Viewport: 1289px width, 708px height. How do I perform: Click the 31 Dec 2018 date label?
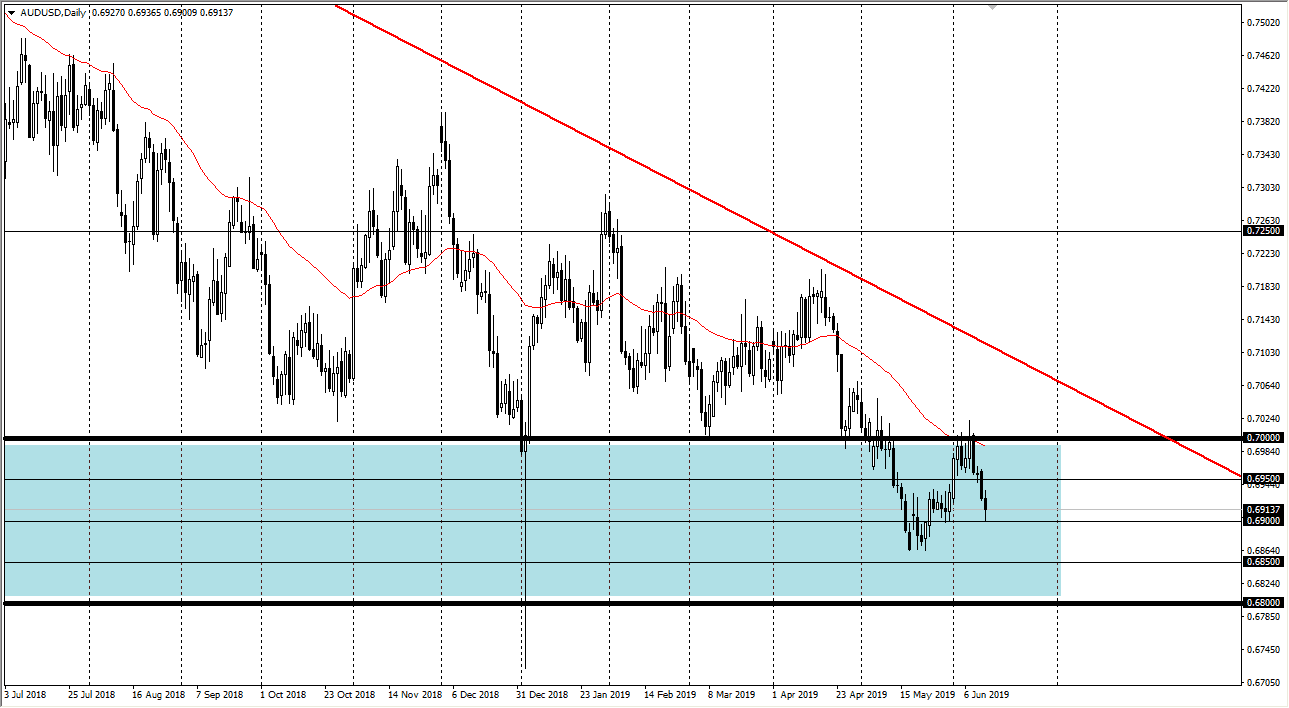[x=541, y=693]
